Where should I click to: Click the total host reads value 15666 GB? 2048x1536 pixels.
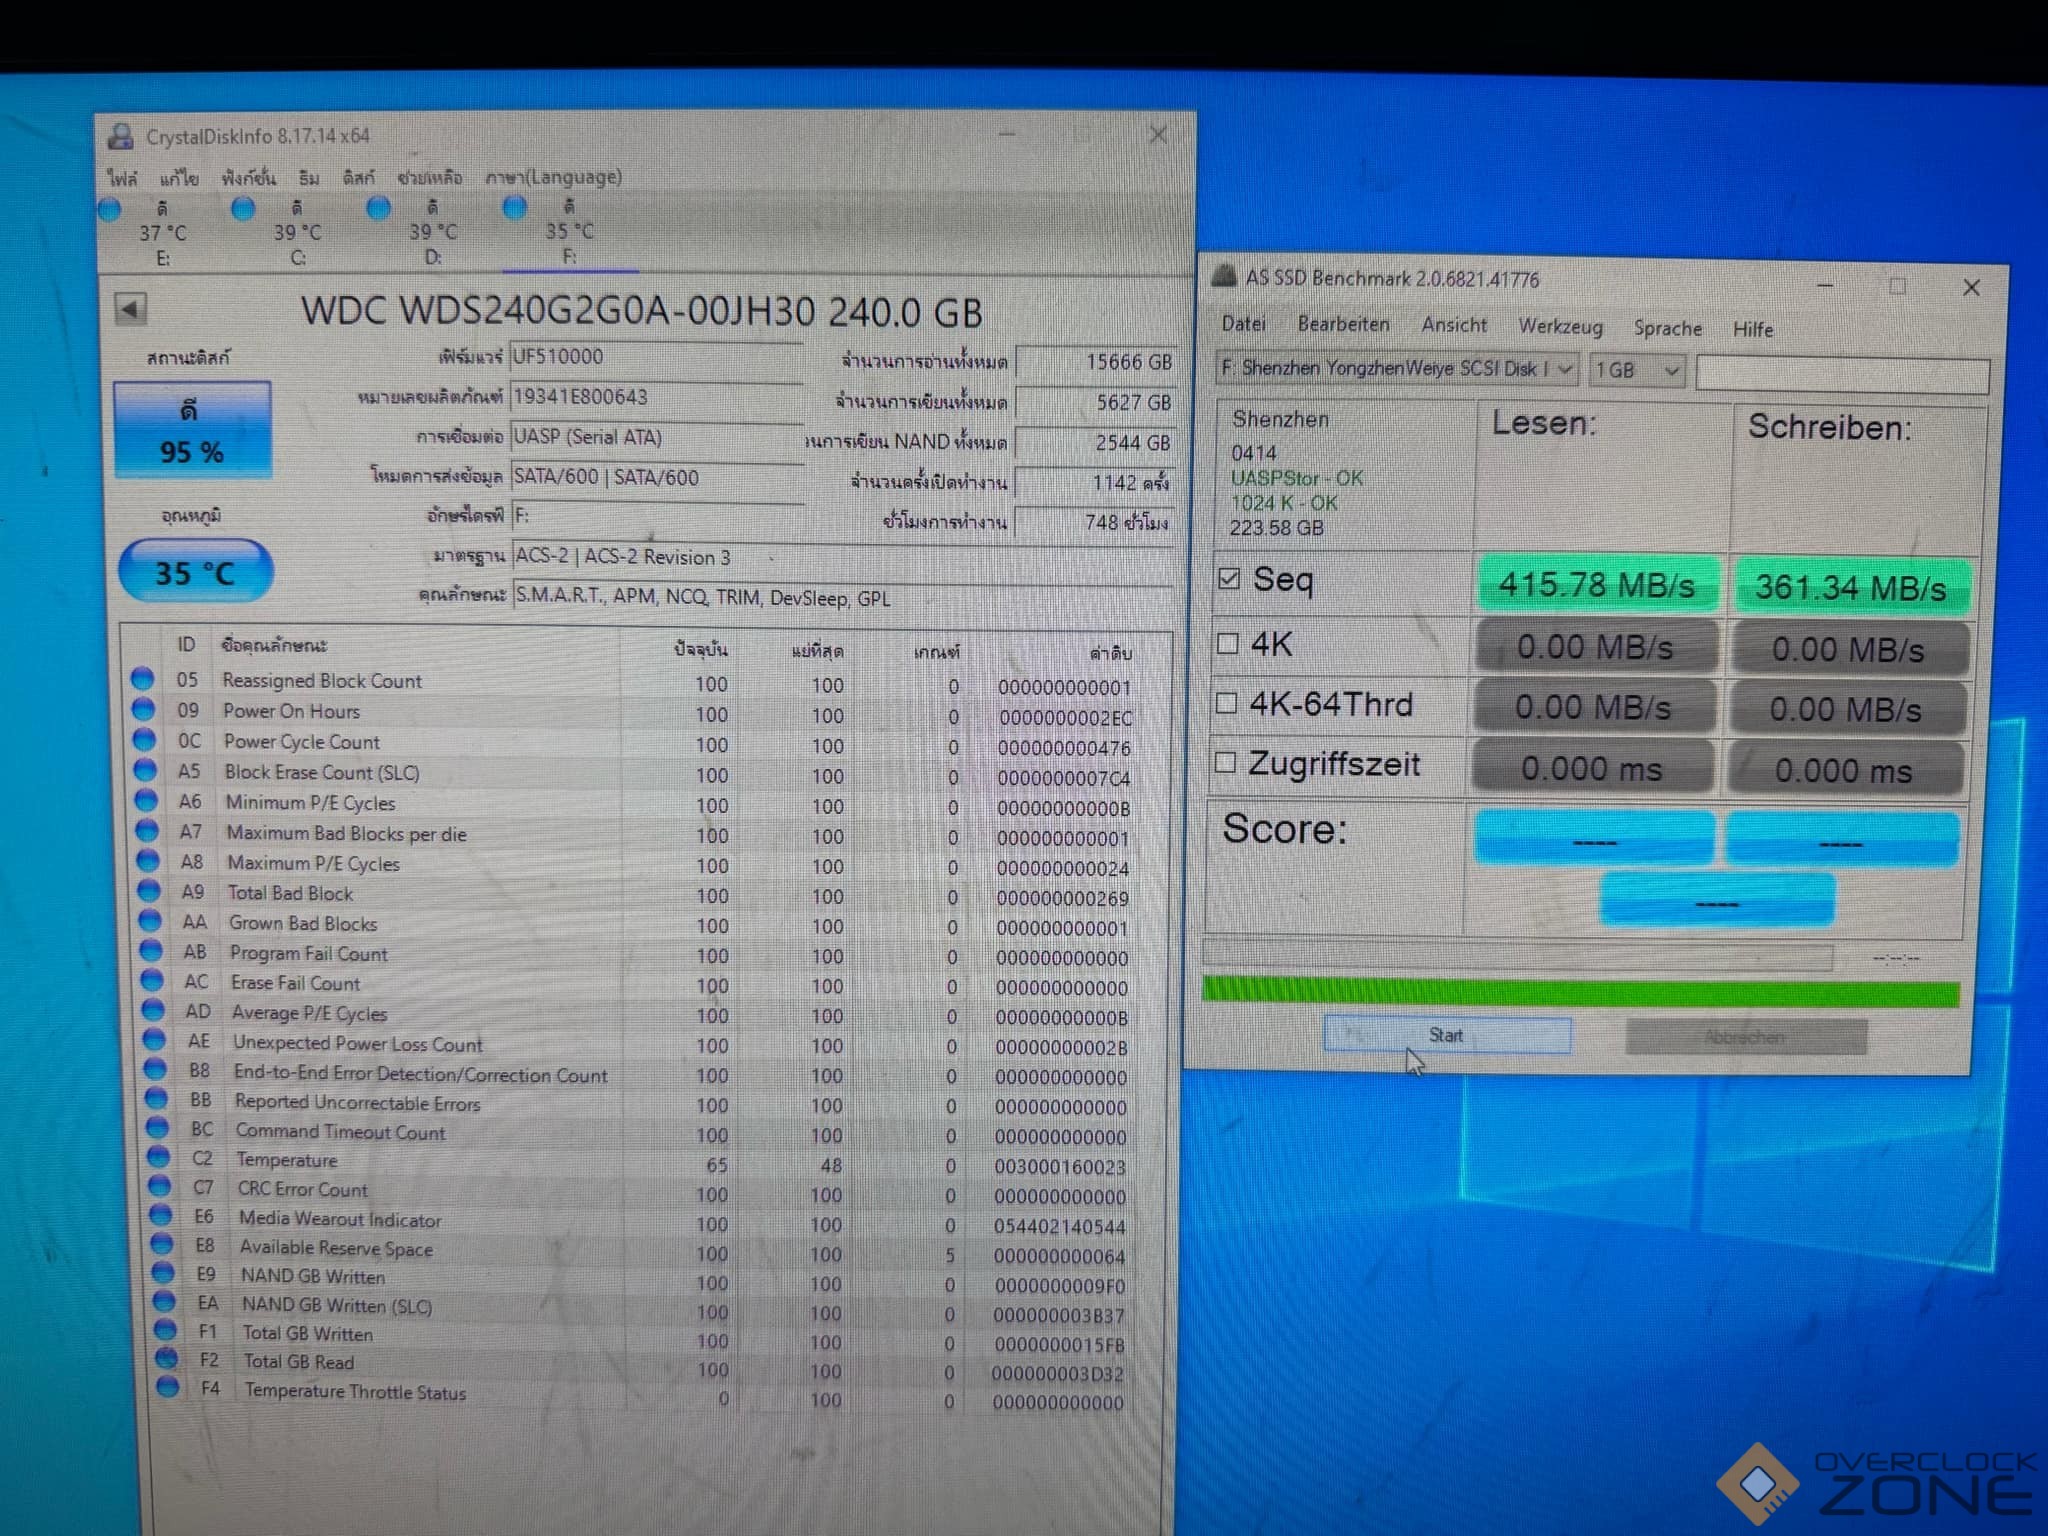[1095, 362]
